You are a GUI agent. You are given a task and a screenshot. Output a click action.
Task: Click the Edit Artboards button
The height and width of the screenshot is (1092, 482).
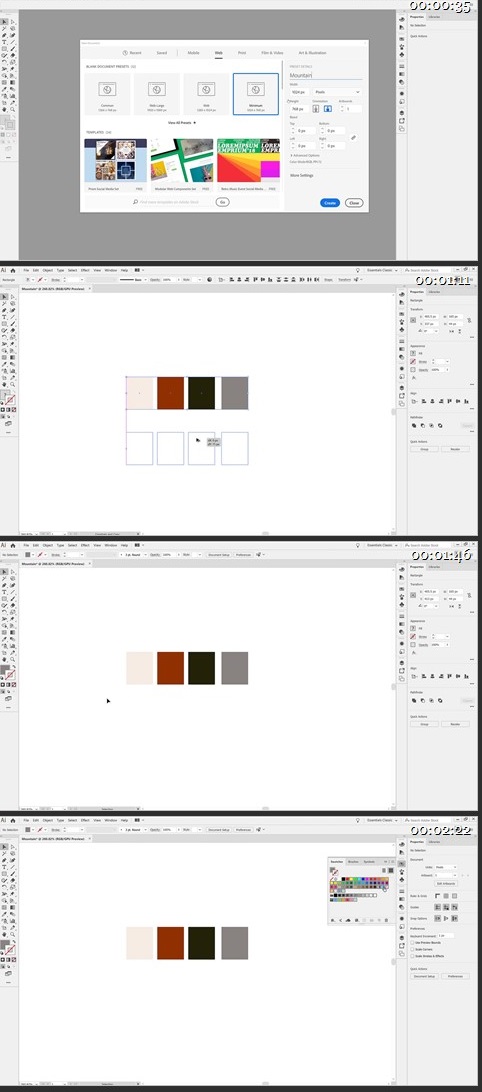coord(446,883)
